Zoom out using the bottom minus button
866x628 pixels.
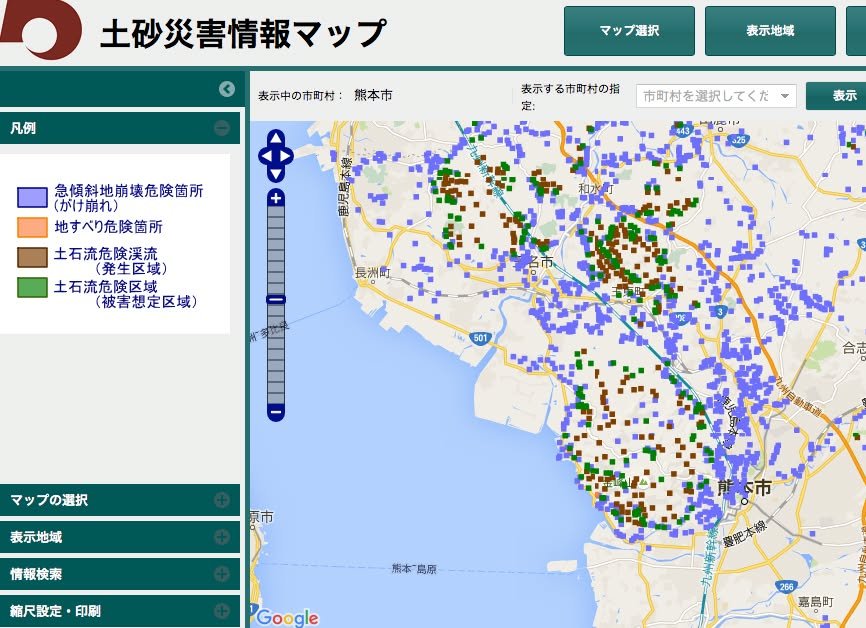(276, 411)
